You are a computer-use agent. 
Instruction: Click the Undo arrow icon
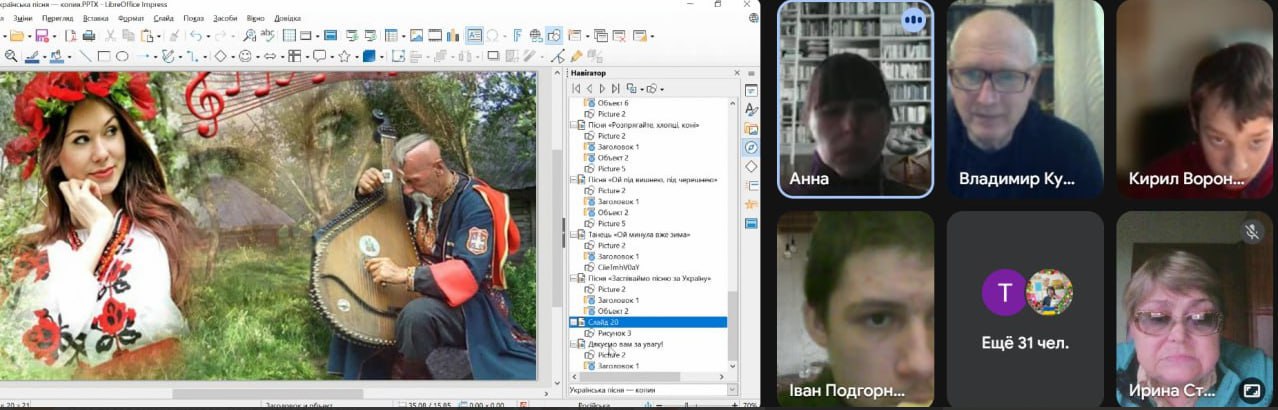pyautogui.click(x=194, y=36)
